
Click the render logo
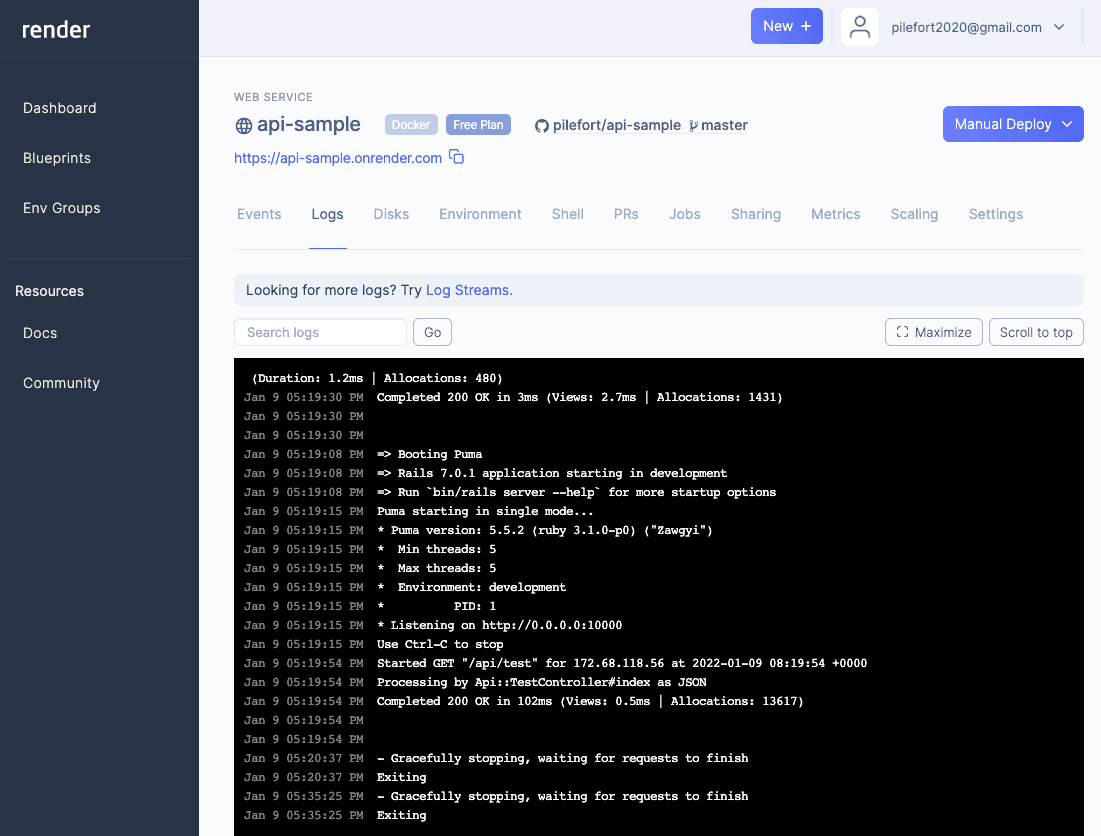[x=57, y=30]
